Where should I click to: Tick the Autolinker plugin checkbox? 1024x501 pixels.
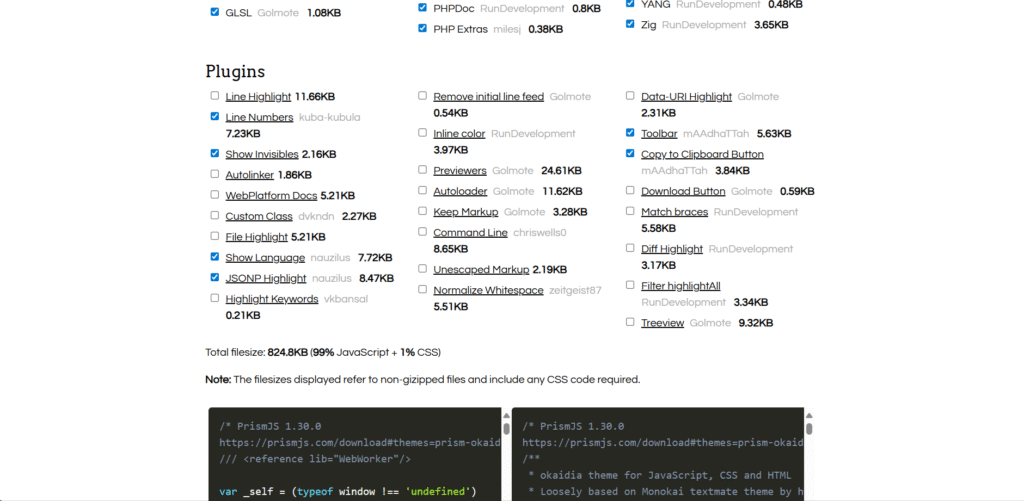tap(215, 175)
